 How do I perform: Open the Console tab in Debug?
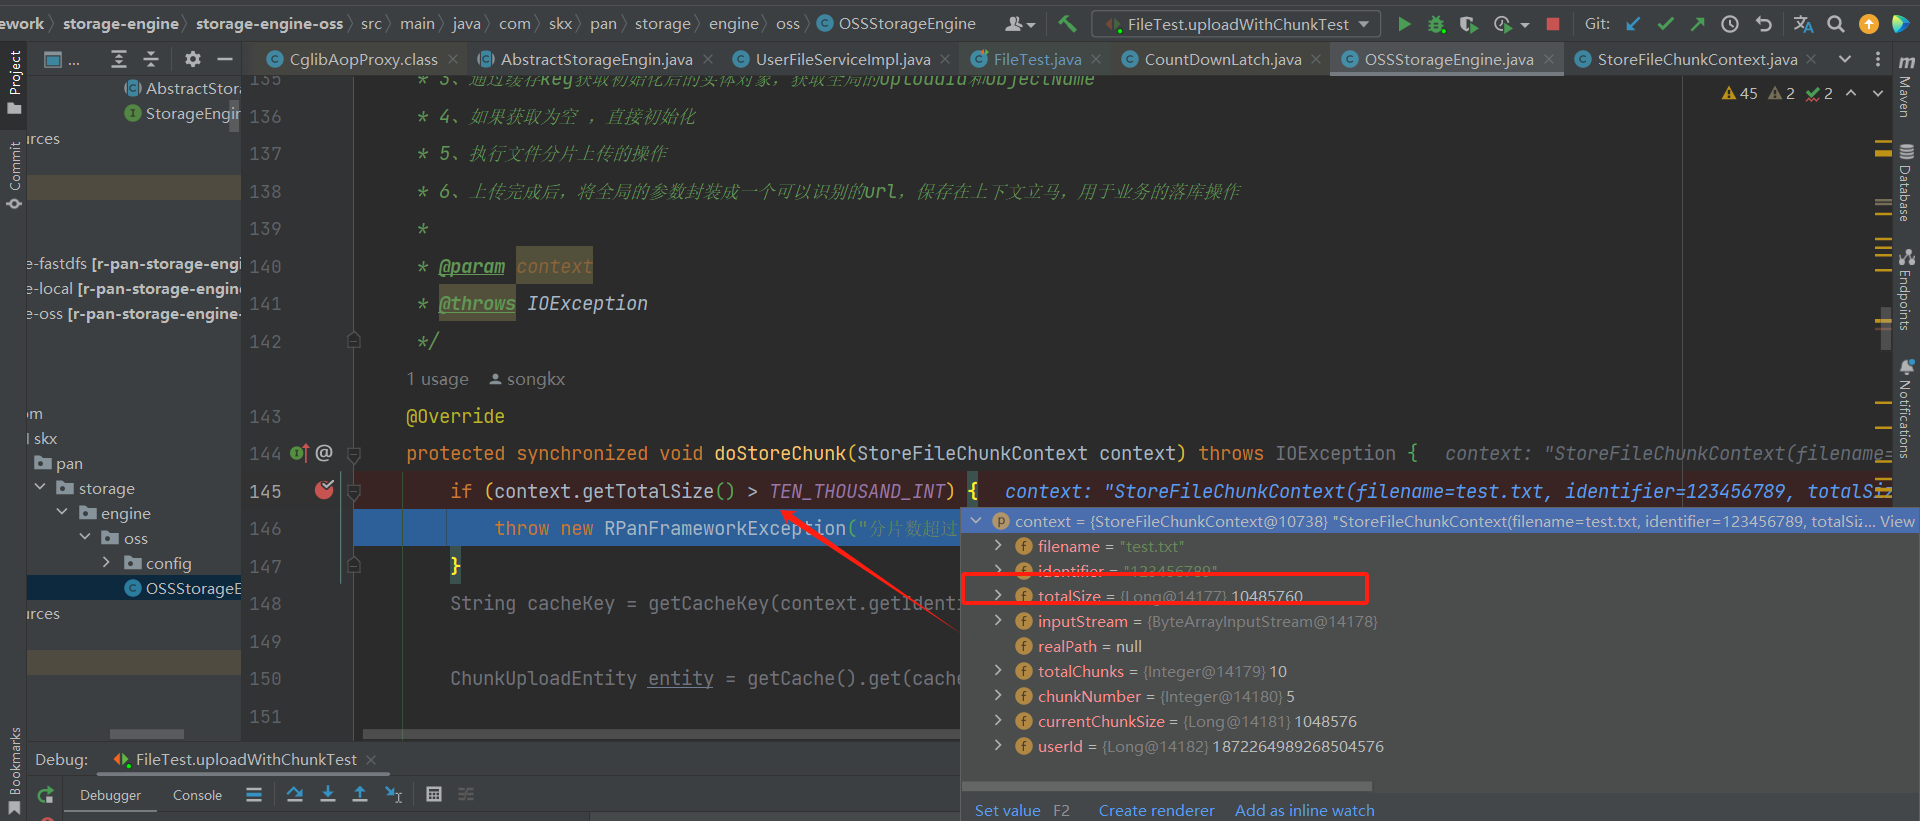[197, 795]
